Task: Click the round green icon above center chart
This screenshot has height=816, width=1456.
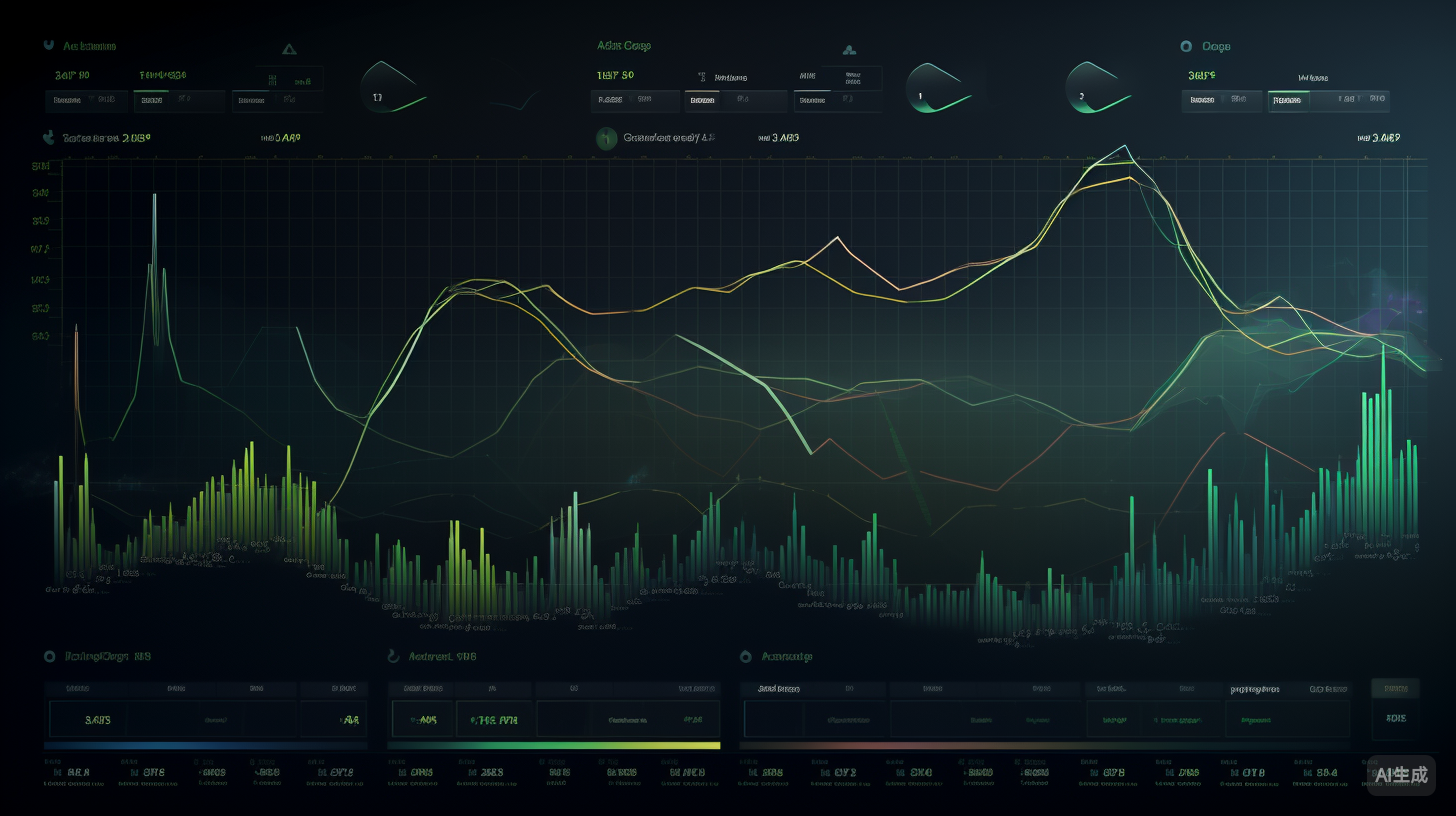Action: coord(605,139)
